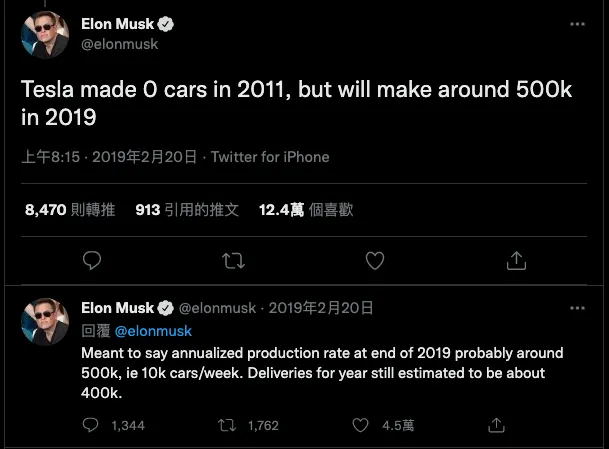Open the avatar on the reply tweet
This screenshot has height=449, width=609.
pos(45,319)
